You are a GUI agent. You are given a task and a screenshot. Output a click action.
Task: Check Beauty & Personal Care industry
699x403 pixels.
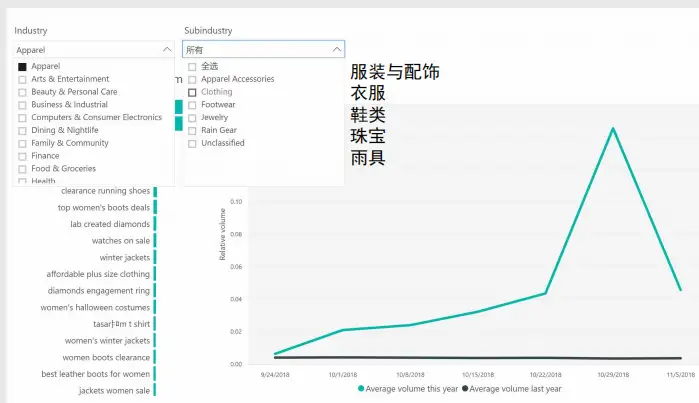click(x=22, y=92)
